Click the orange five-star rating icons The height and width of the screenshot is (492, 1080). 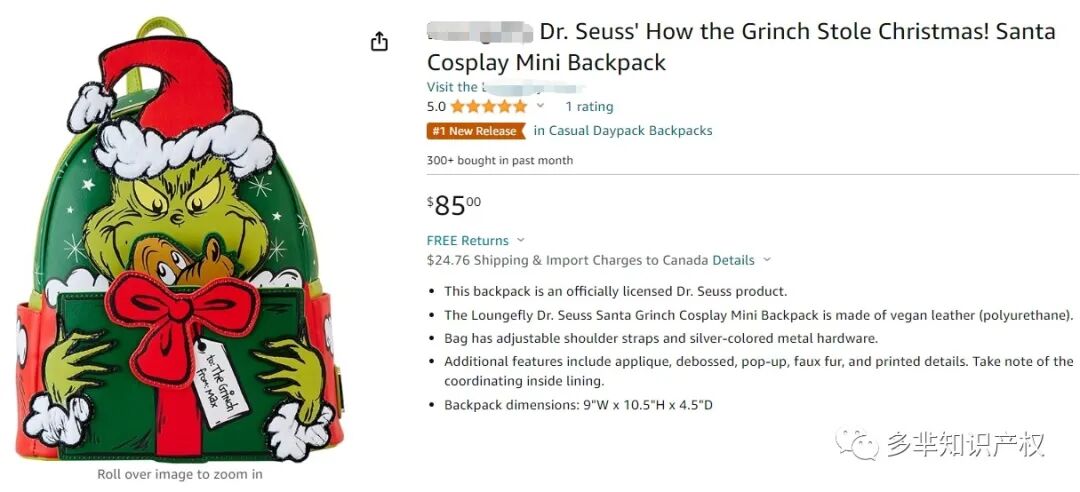coord(489,107)
